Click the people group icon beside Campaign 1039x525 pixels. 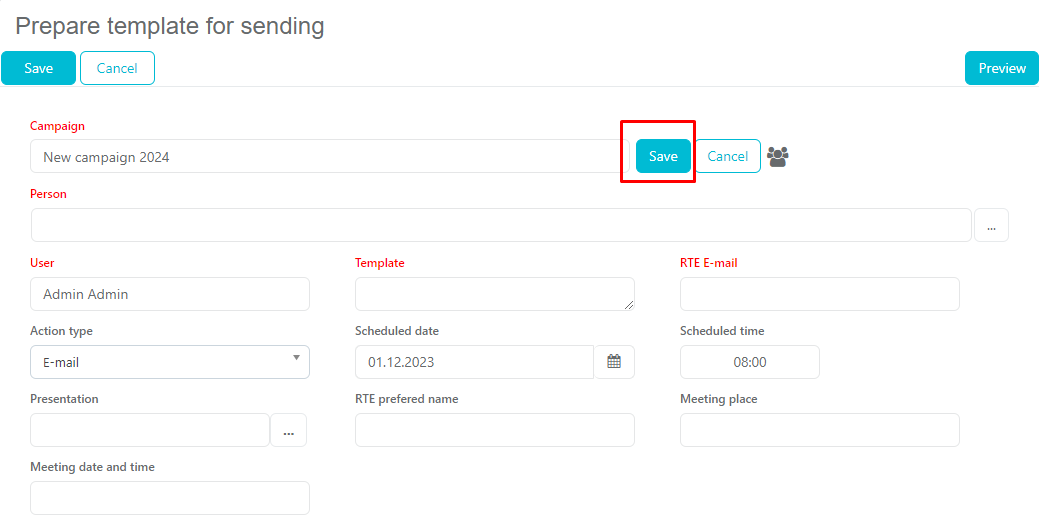pyautogui.click(x=777, y=156)
